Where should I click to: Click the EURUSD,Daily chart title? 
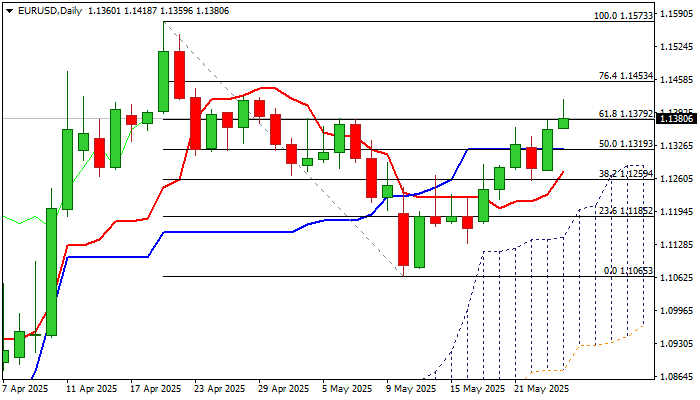pyautogui.click(x=43, y=10)
